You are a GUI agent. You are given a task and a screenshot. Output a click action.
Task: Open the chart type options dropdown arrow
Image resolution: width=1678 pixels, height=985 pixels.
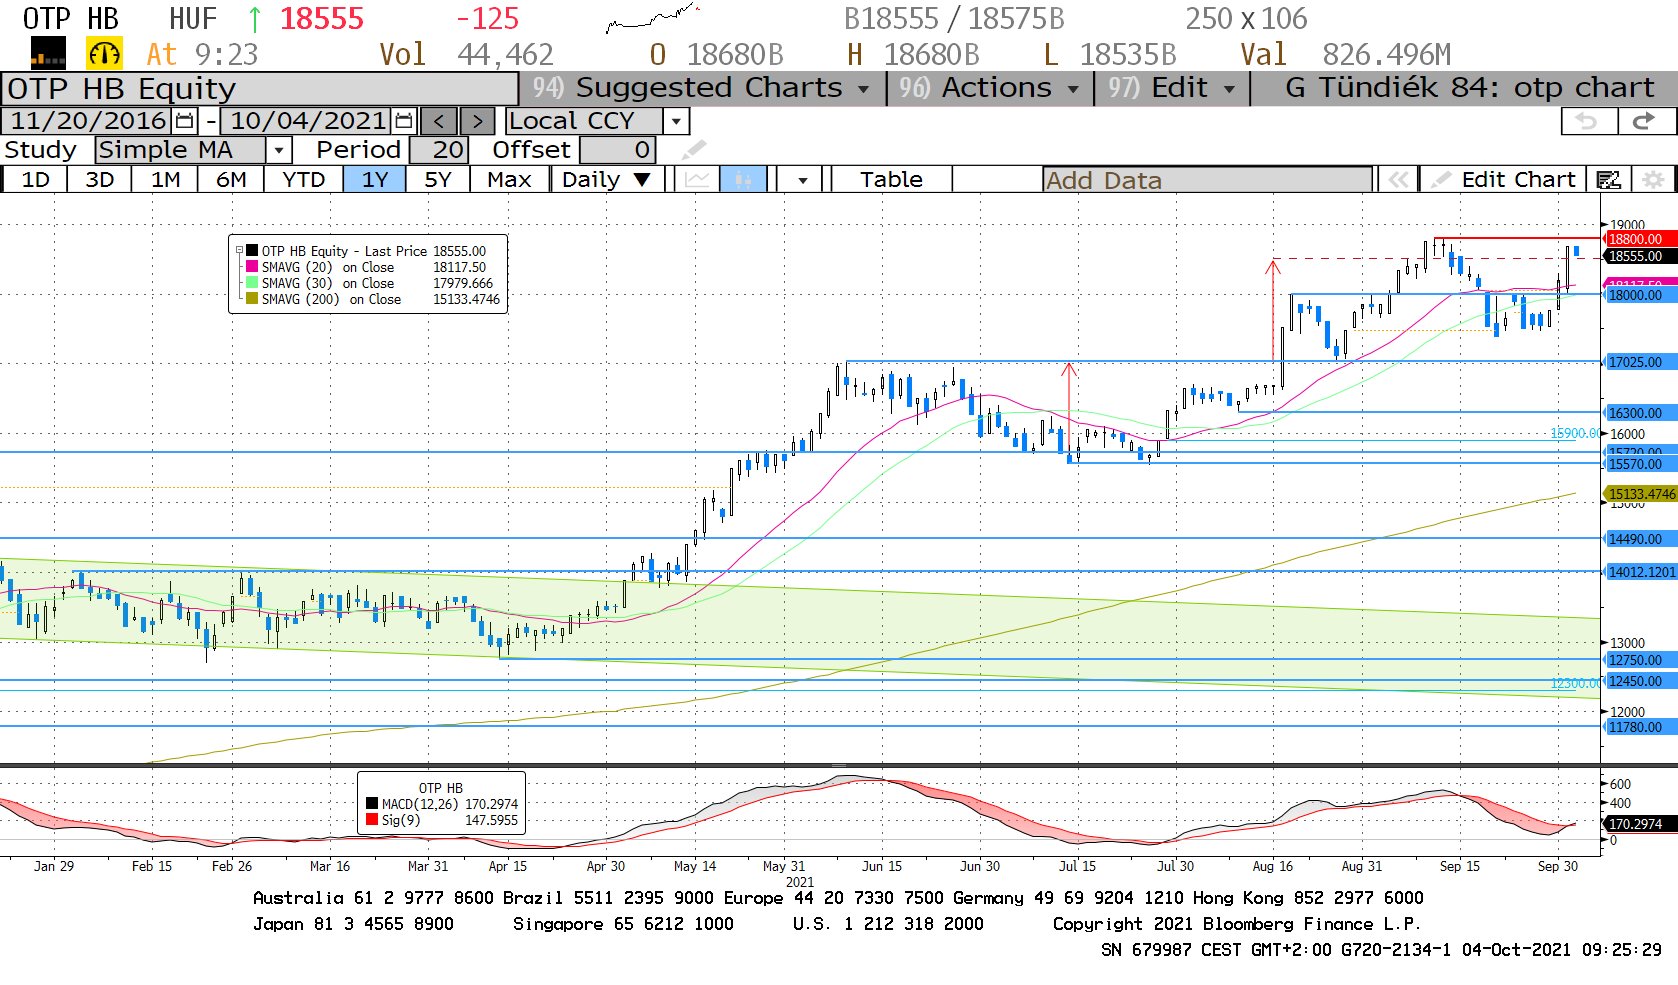(x=802, y=180)
